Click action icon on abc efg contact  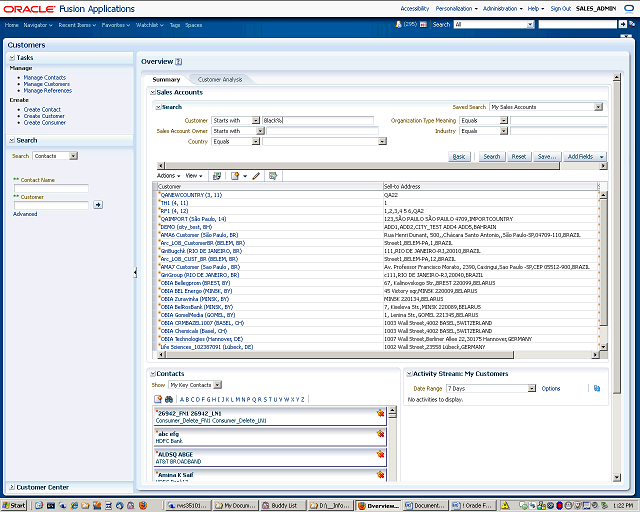381,433
